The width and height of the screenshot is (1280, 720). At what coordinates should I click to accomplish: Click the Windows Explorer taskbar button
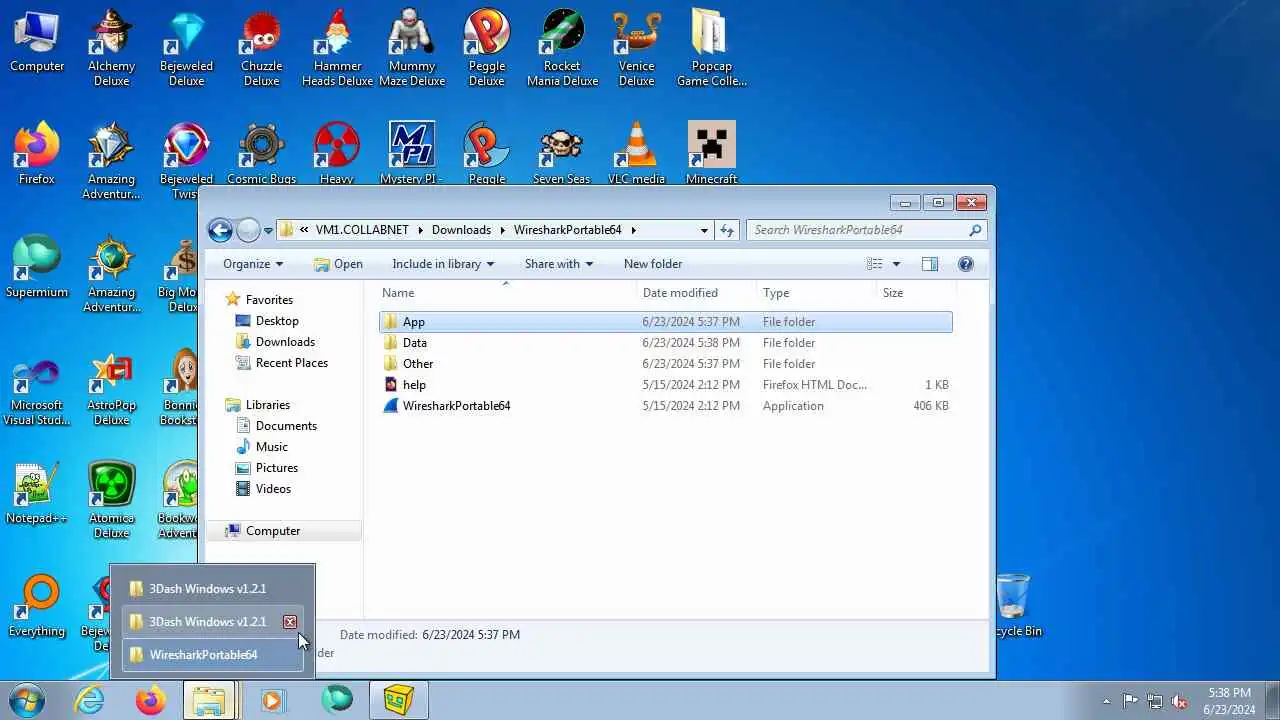(x=209, y=700)
